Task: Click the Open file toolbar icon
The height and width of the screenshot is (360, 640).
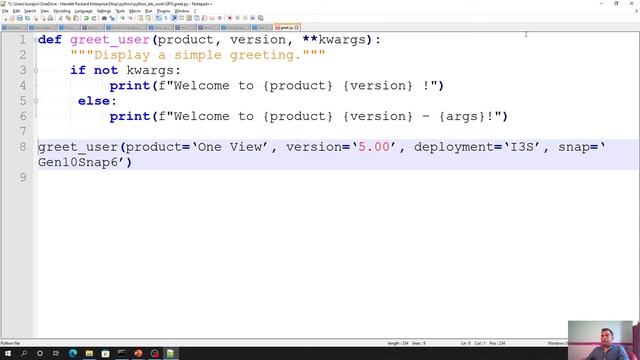Action: click(12, 18)
